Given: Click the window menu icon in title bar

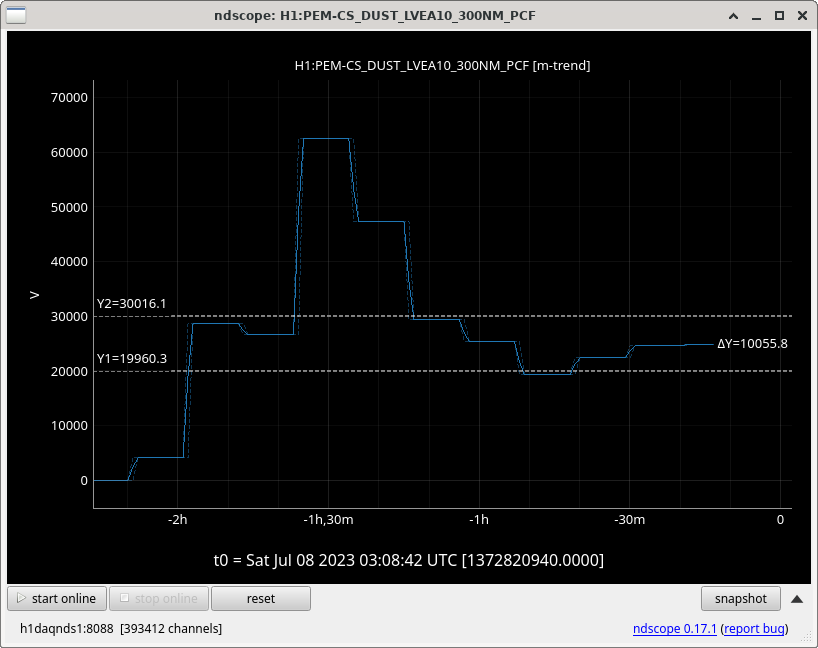Looking at the screenshot, I should (17, 15).
